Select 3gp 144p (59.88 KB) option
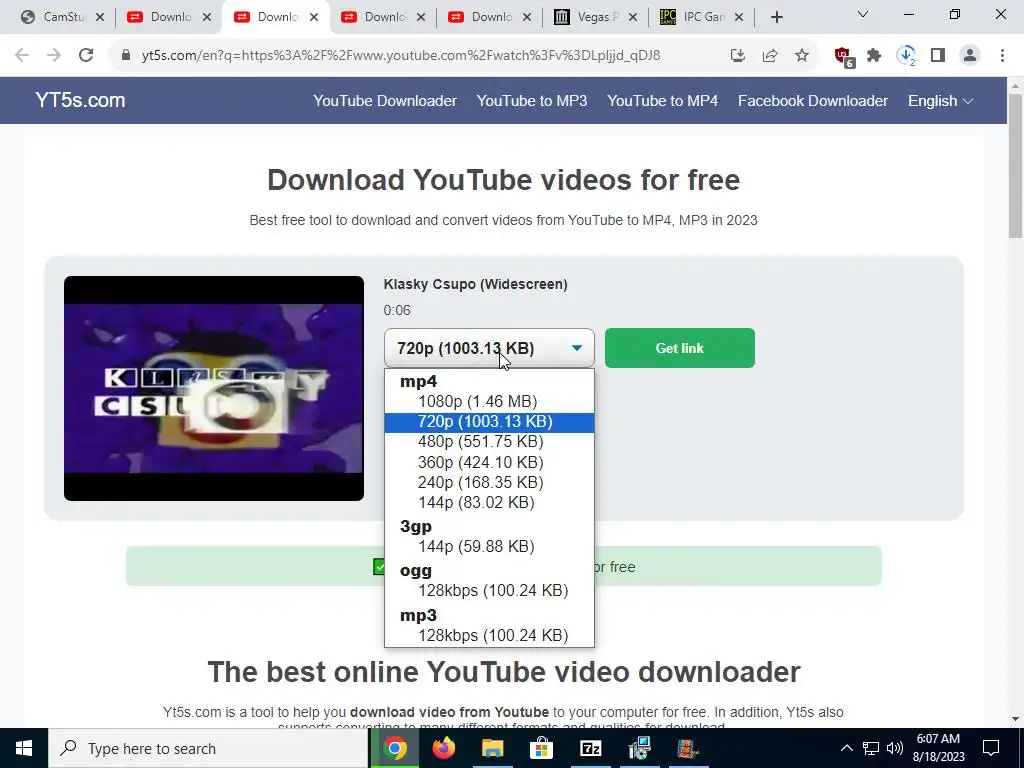The image size is (1024, 768). pyautogui.click(x=489, y=547)
